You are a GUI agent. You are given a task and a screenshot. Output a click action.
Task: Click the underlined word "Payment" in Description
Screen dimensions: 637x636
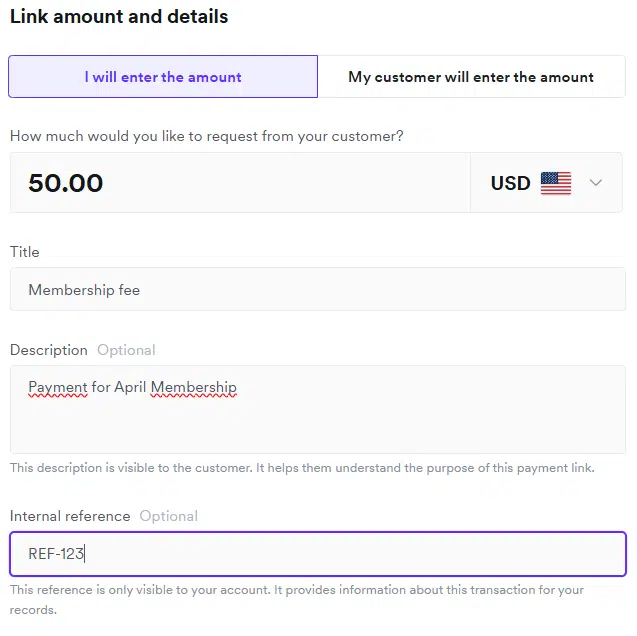58,387
